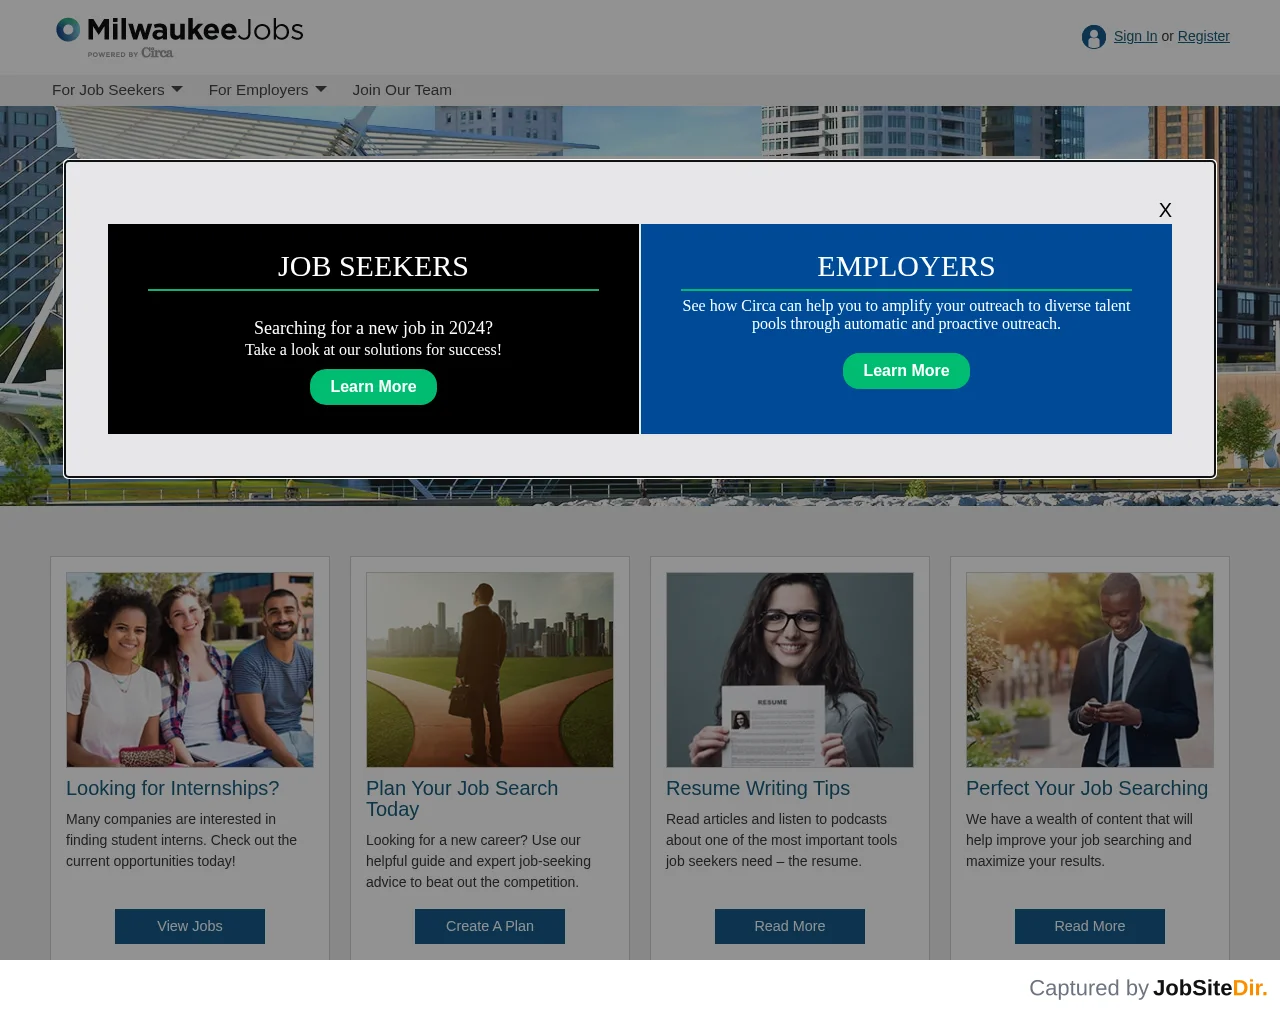Expand the For Job Seekers dropdown arrow

coord(177,89)
